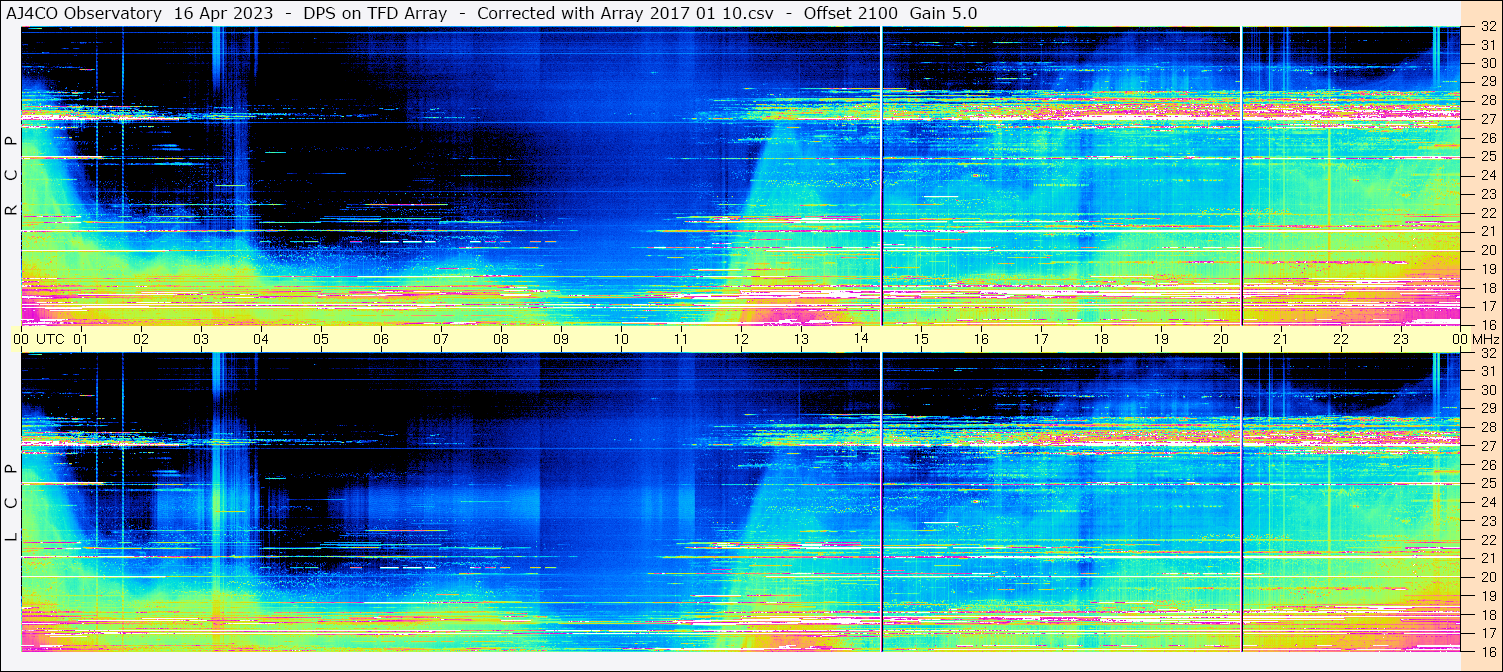Select the 19 hour tick label
Screen dimensions: 1503x672
(x=1161, y=339)
